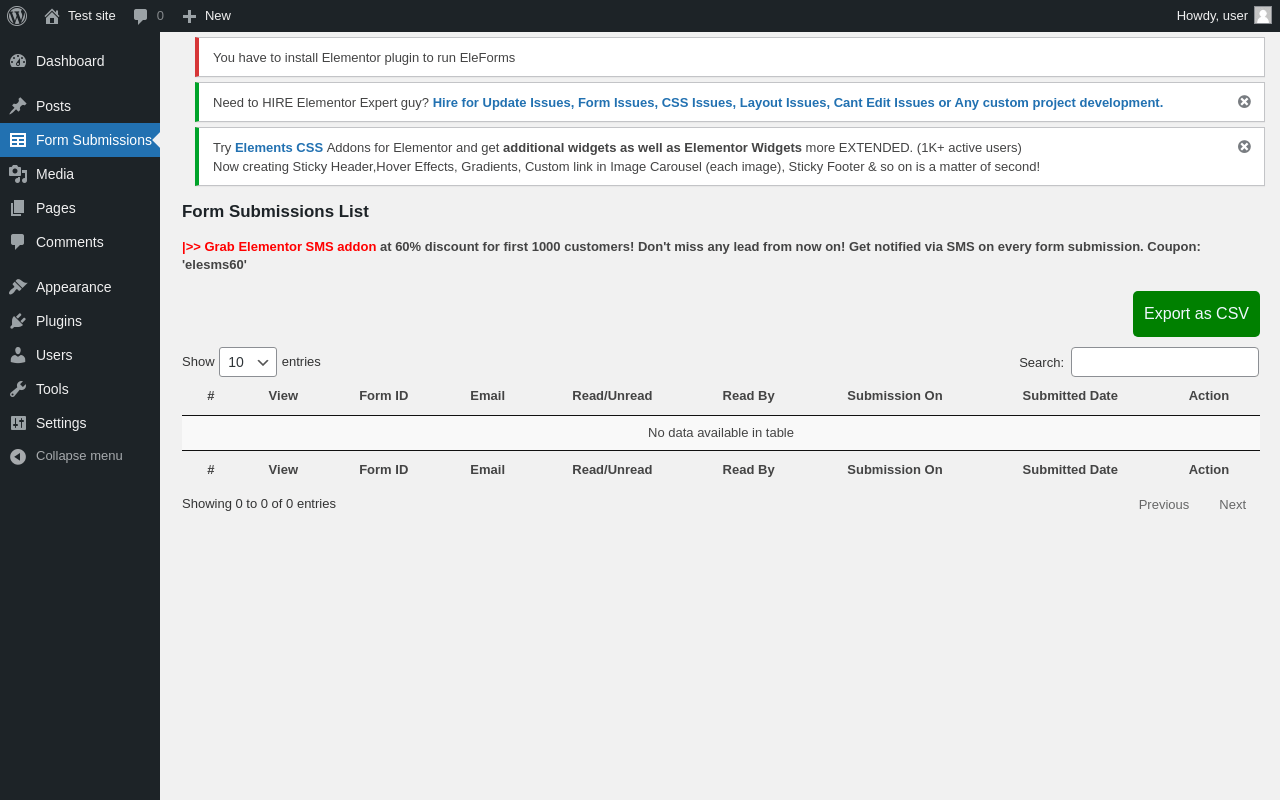Click the Users person icon
The image size is (1280, 800).
coord(18,355)
